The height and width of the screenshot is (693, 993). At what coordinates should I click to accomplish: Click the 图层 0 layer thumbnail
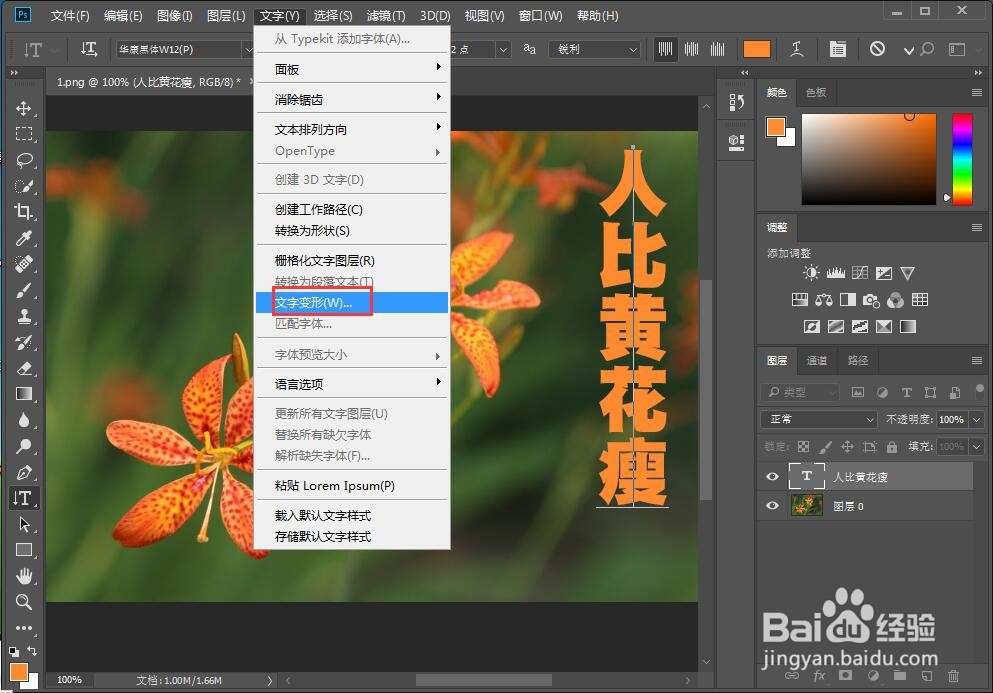[807, 505]
